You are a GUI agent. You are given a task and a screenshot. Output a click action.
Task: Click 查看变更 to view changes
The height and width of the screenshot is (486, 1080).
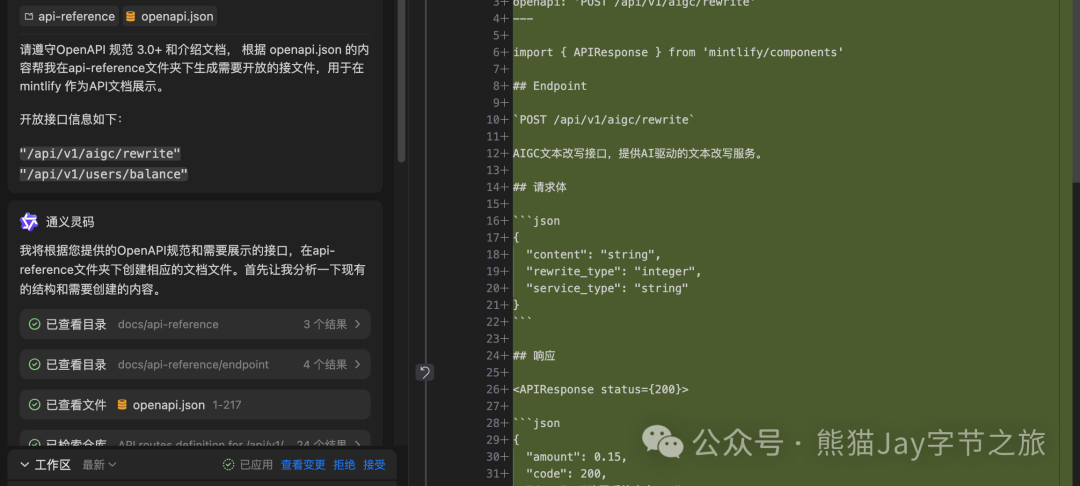pyautogui.click(x=303, y=465)
